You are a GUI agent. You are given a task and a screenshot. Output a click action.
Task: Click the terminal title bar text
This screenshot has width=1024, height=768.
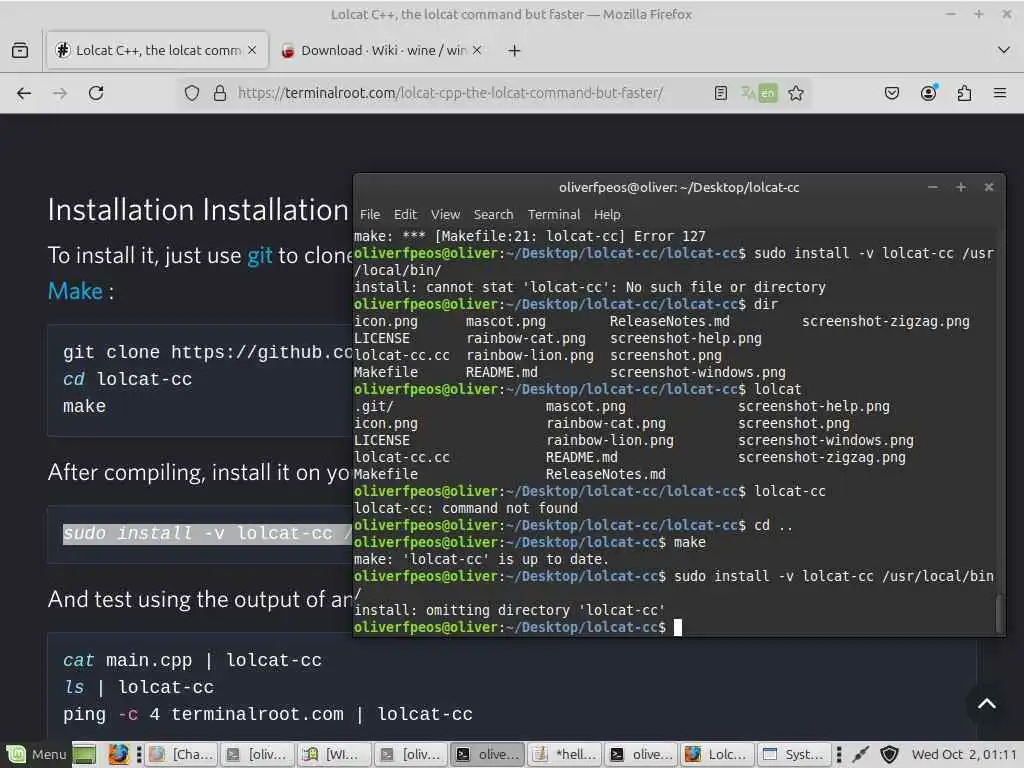pyautogui.click(x=679, y=187)
